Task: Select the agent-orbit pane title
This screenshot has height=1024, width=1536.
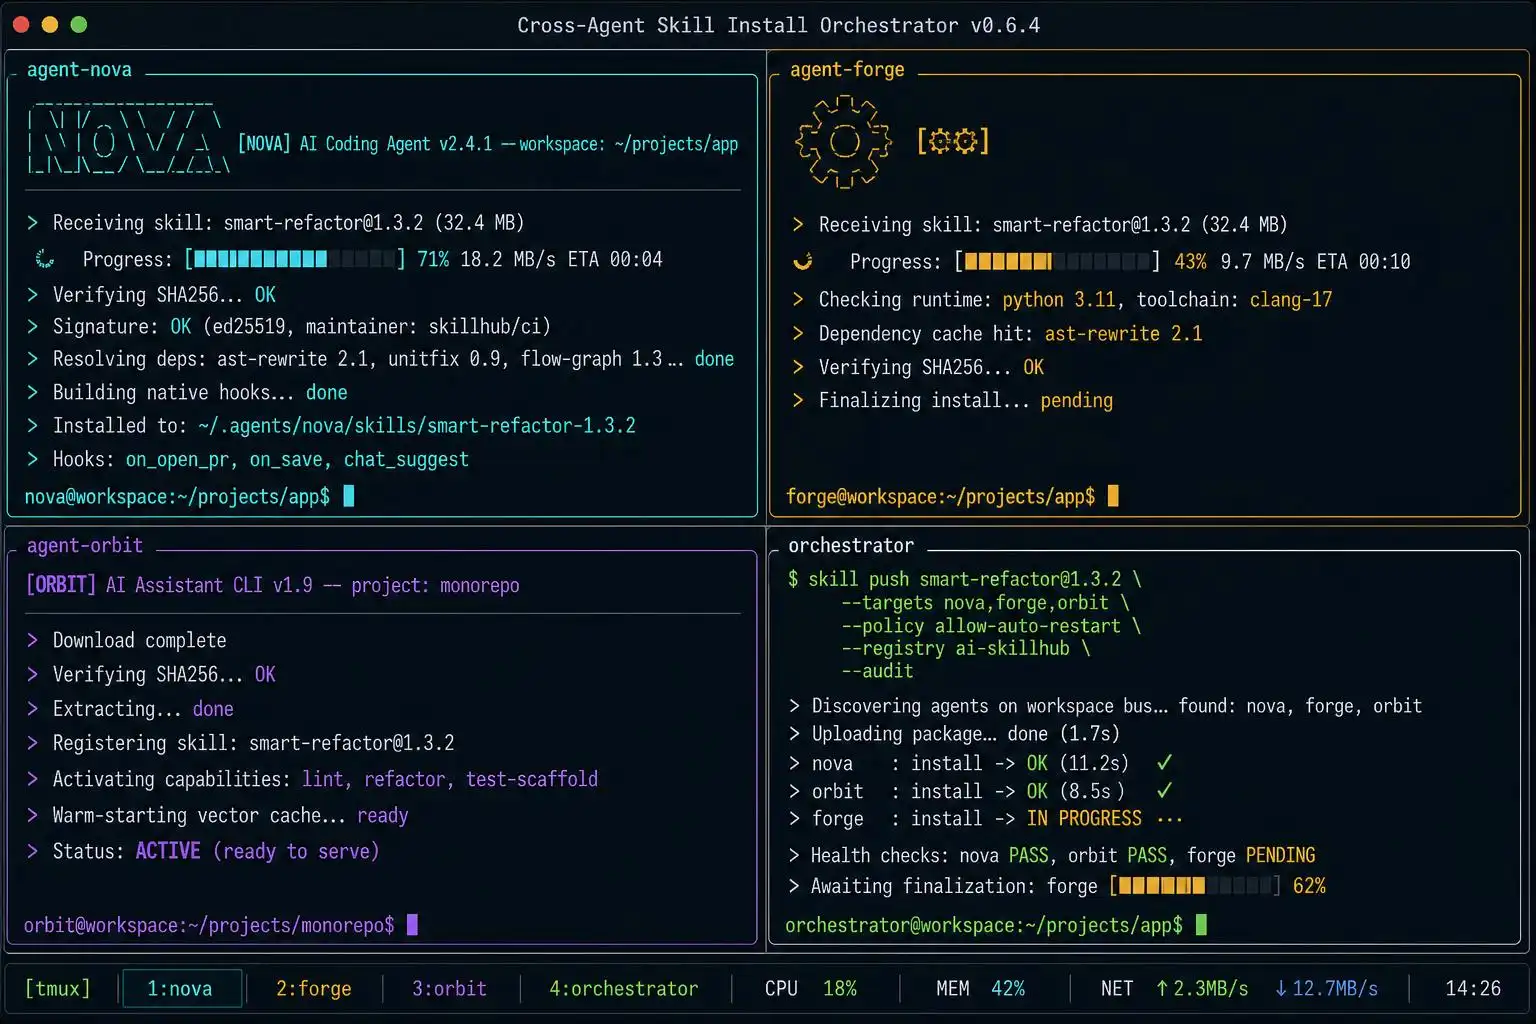Action: pyautogui.click(x=85, y=545)
